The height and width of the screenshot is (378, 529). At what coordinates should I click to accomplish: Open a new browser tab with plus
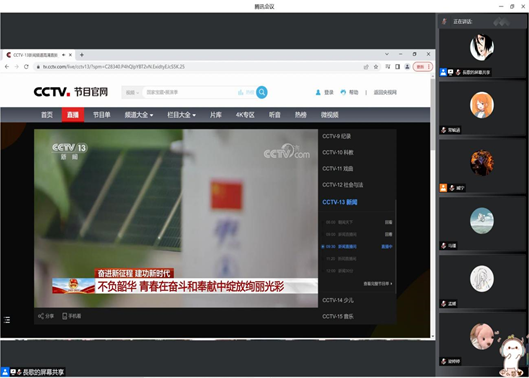[x=82, y=55]
